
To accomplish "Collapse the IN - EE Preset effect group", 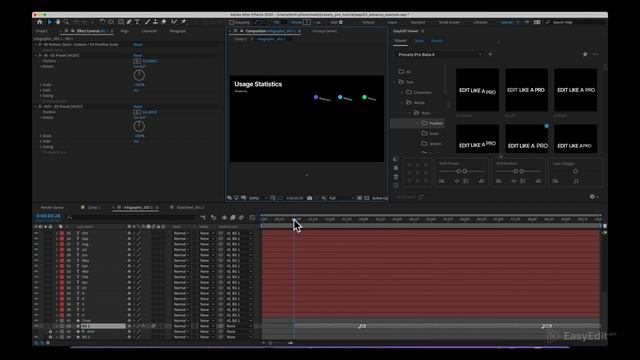I will [36, 55].
